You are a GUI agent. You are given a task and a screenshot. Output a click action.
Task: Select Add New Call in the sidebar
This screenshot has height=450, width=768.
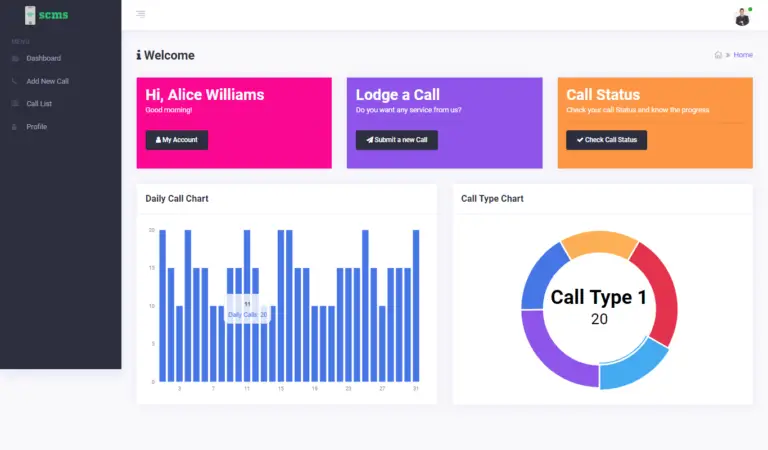[x=47, y=81]
